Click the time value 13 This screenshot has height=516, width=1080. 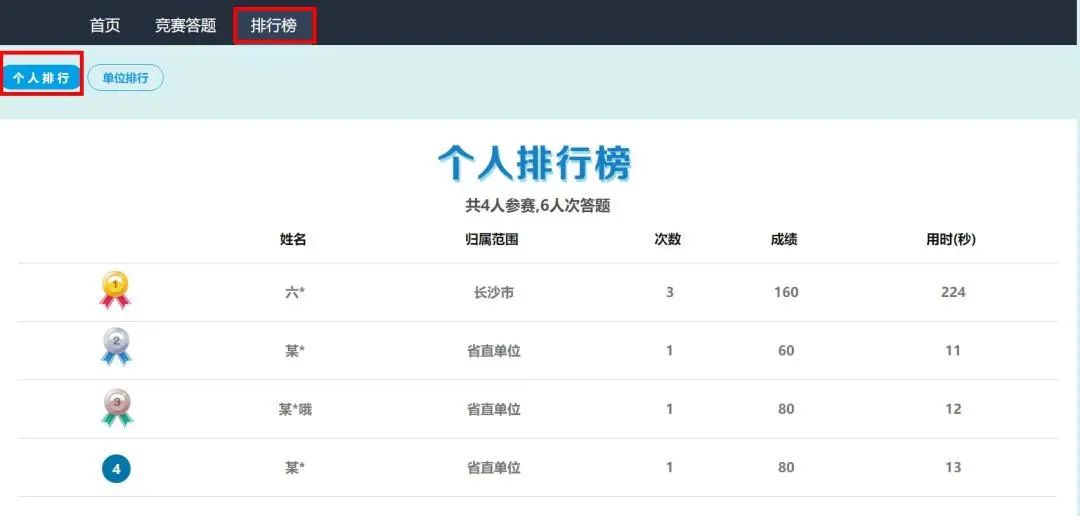[x=953, y=468]
